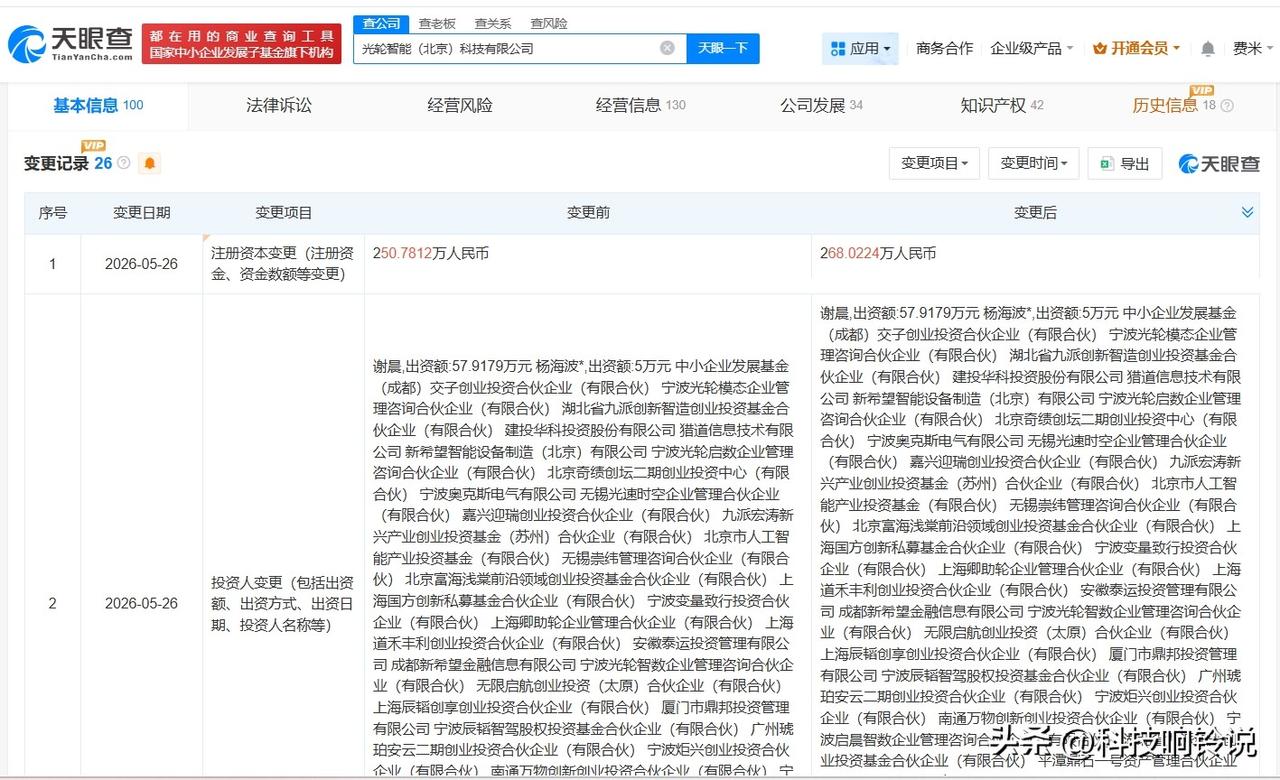Click the 导出 export button

tap(1125, 163)
